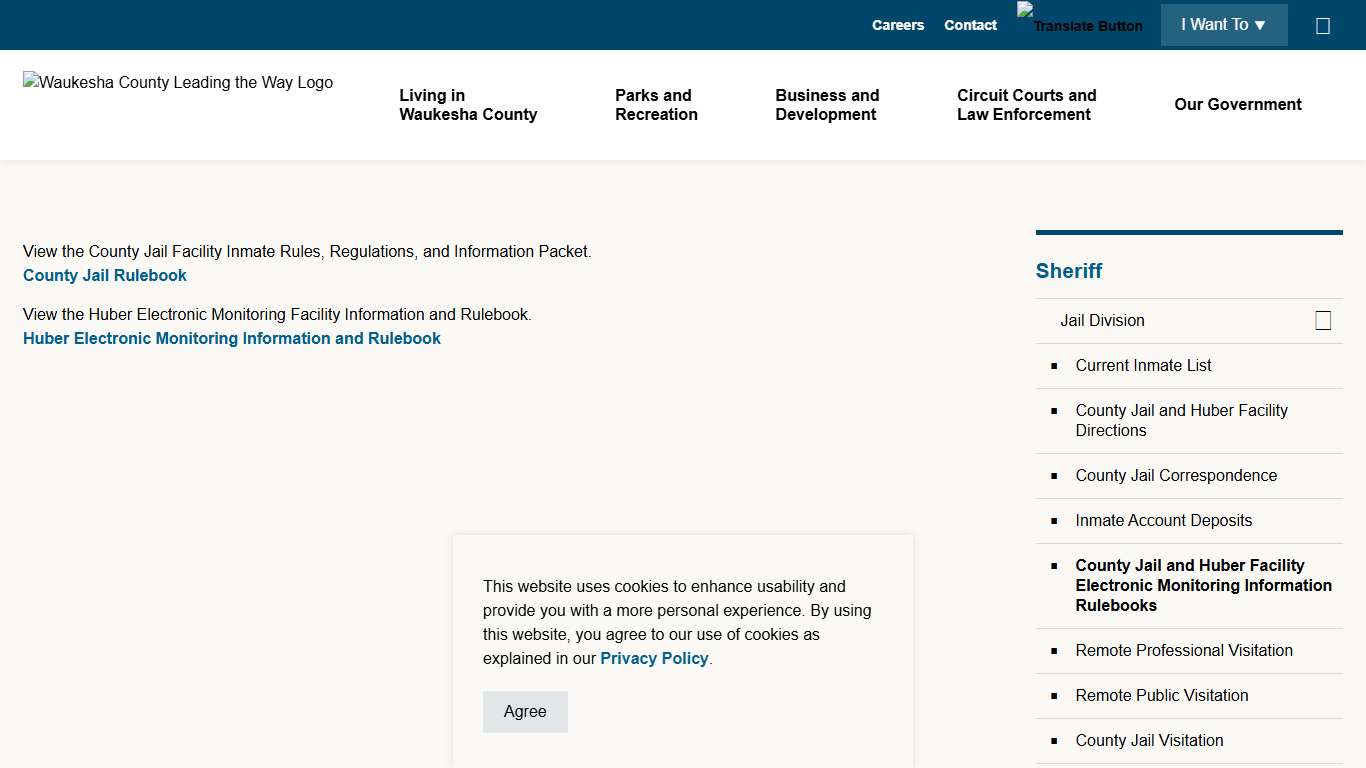Open the County Jail Rulebook link

coord(104,275)
